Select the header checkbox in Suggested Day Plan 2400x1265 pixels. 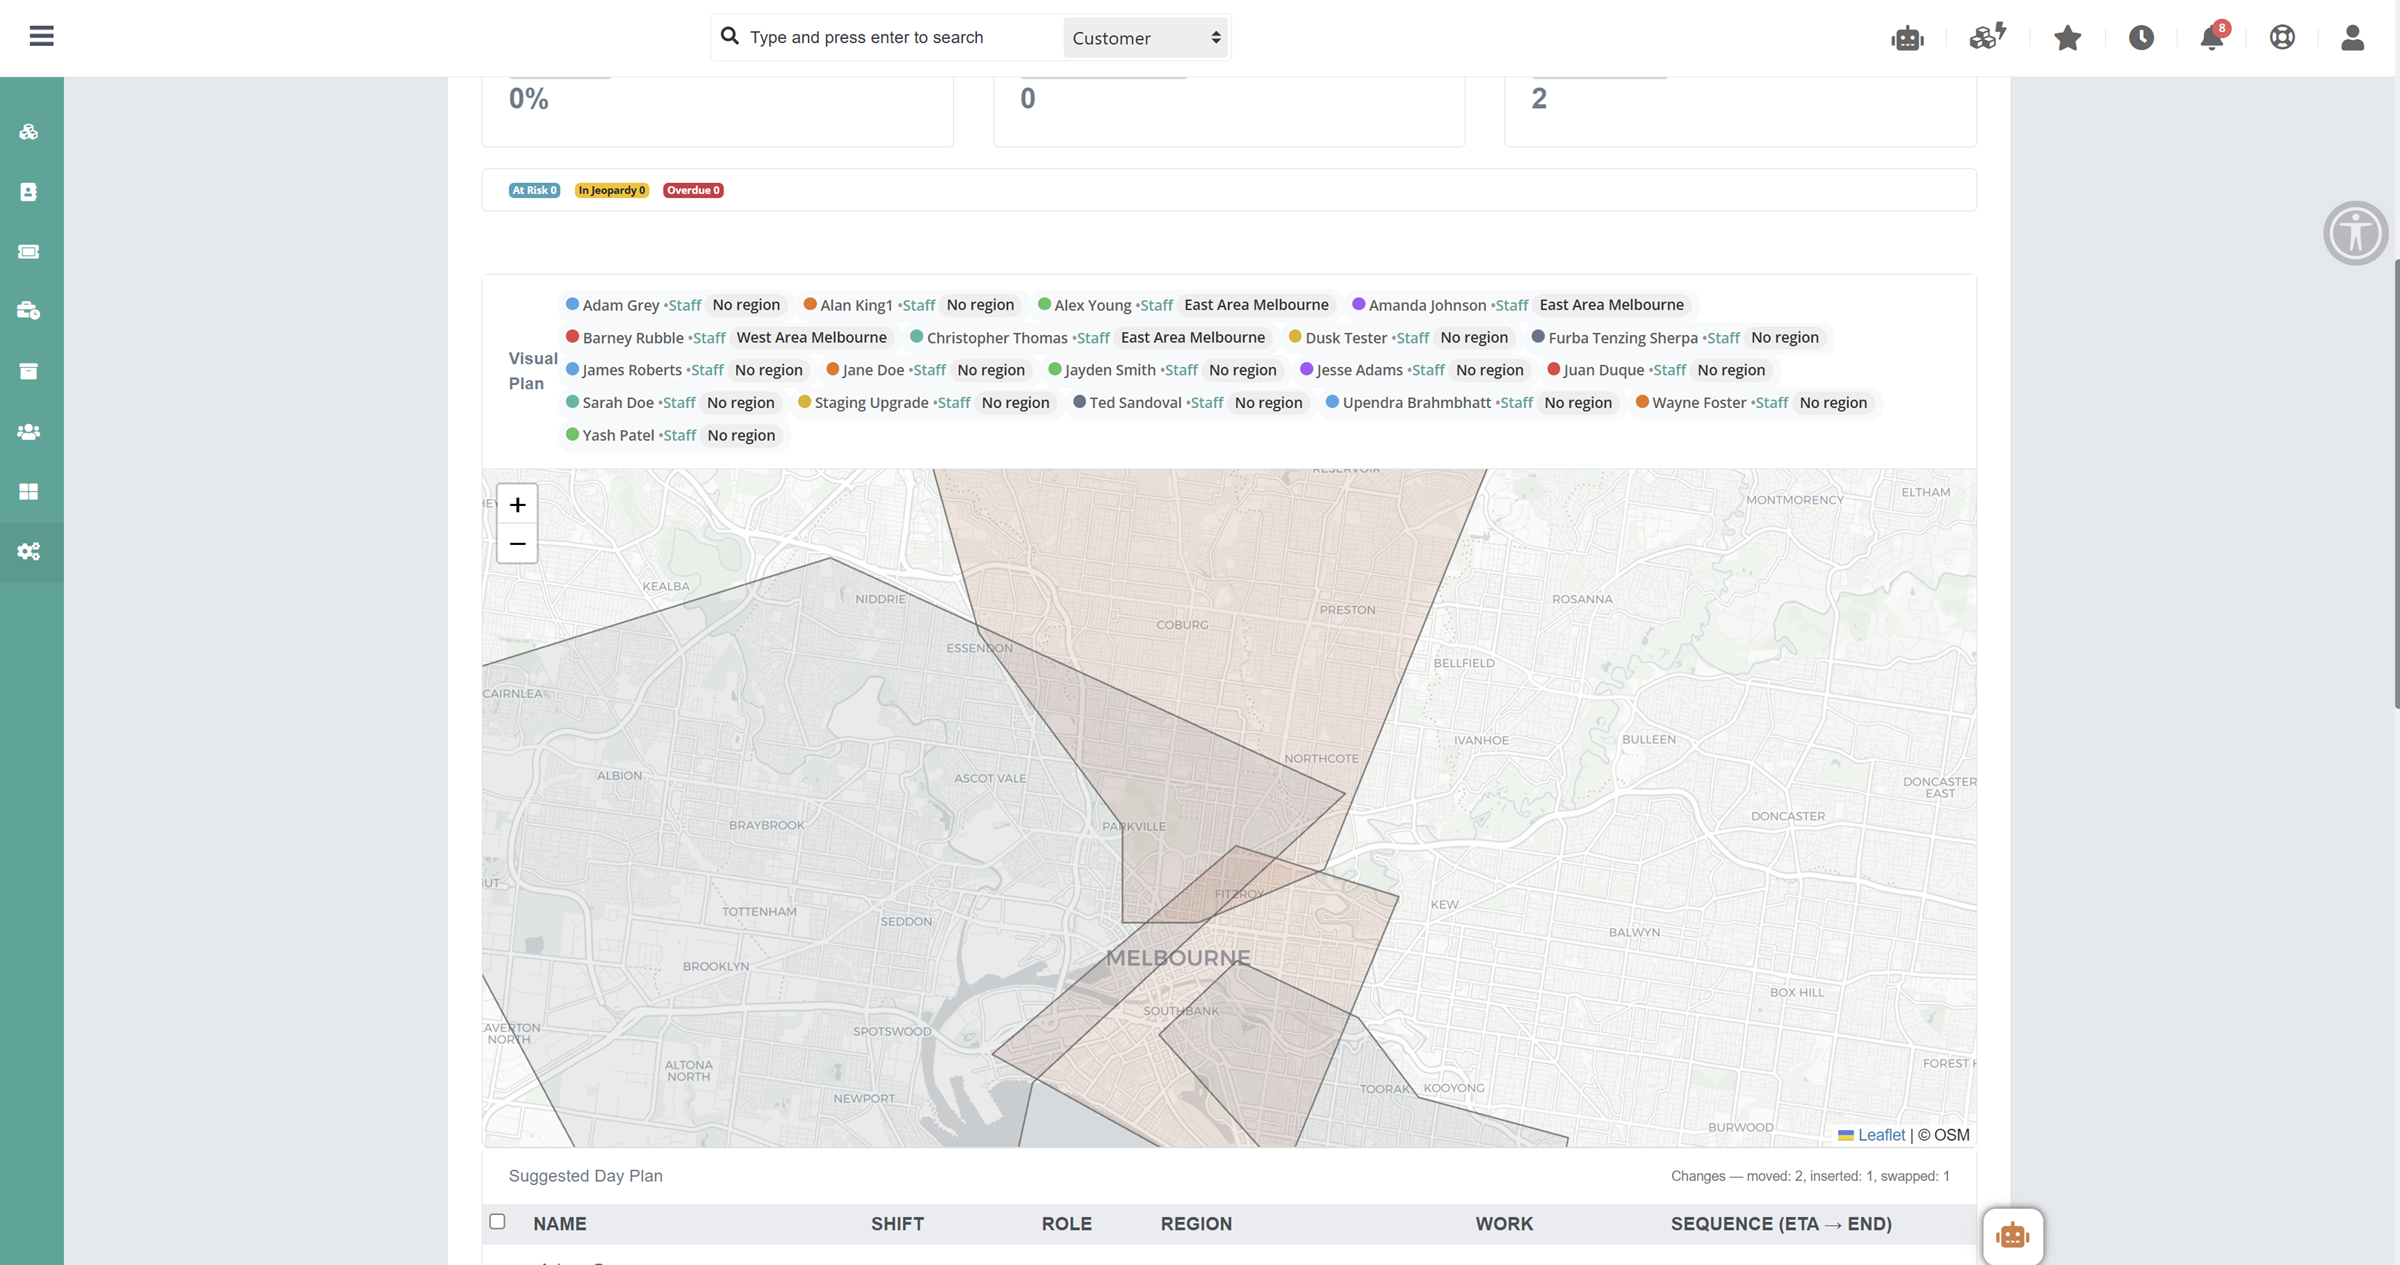pos(497,1221)
